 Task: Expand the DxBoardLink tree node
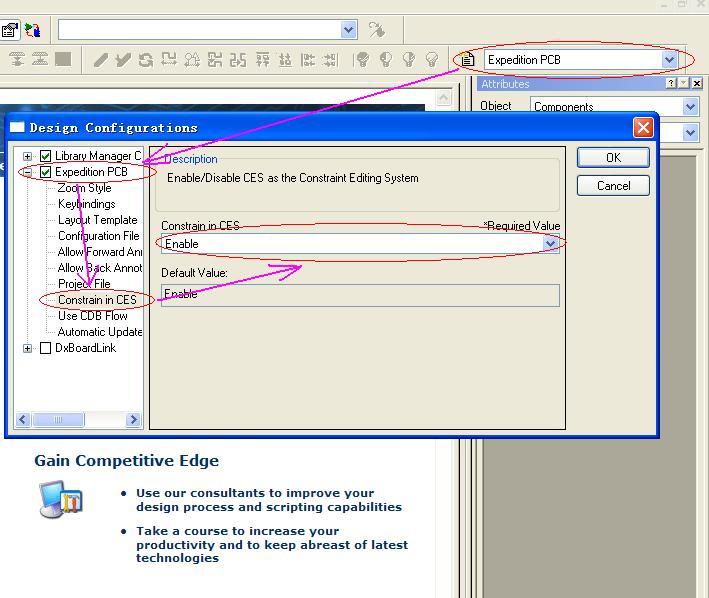coord(27,348)
